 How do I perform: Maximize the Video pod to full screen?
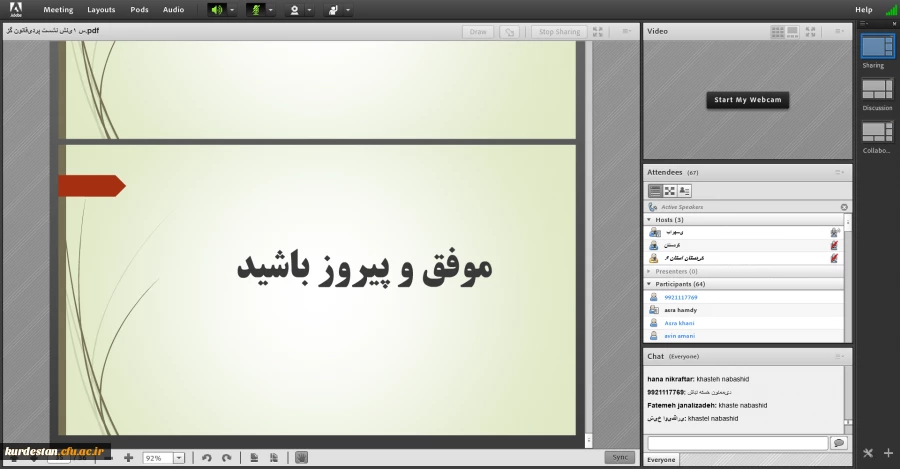811,32
